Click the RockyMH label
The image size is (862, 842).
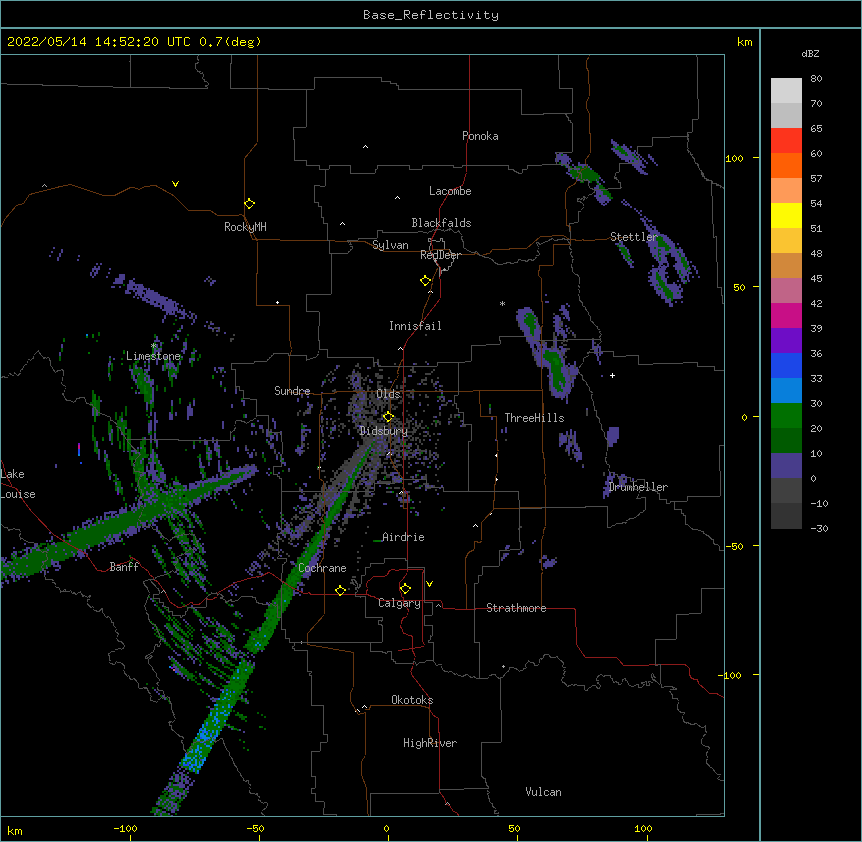click(x=245, y=227)
